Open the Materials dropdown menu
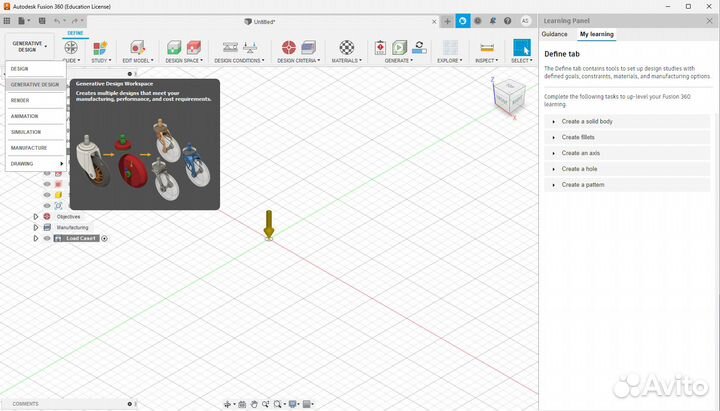 pos(347,61)
